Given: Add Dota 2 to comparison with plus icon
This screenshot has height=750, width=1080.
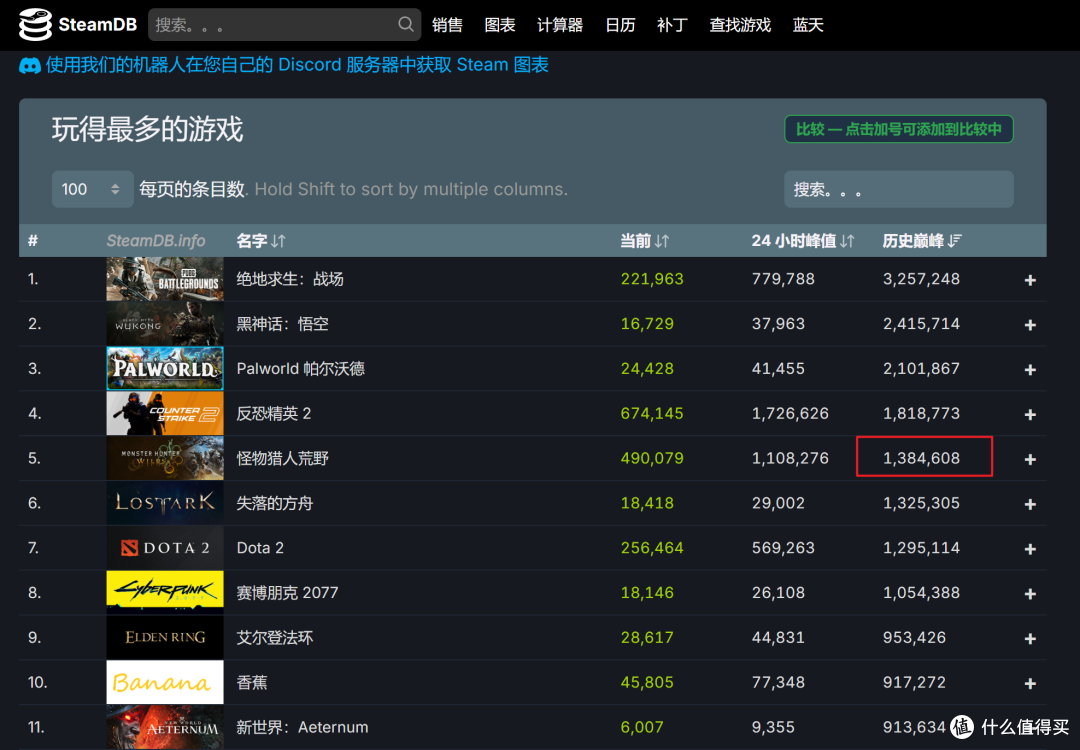Looking at the screenshot, I should click(x=1030, y=549).
